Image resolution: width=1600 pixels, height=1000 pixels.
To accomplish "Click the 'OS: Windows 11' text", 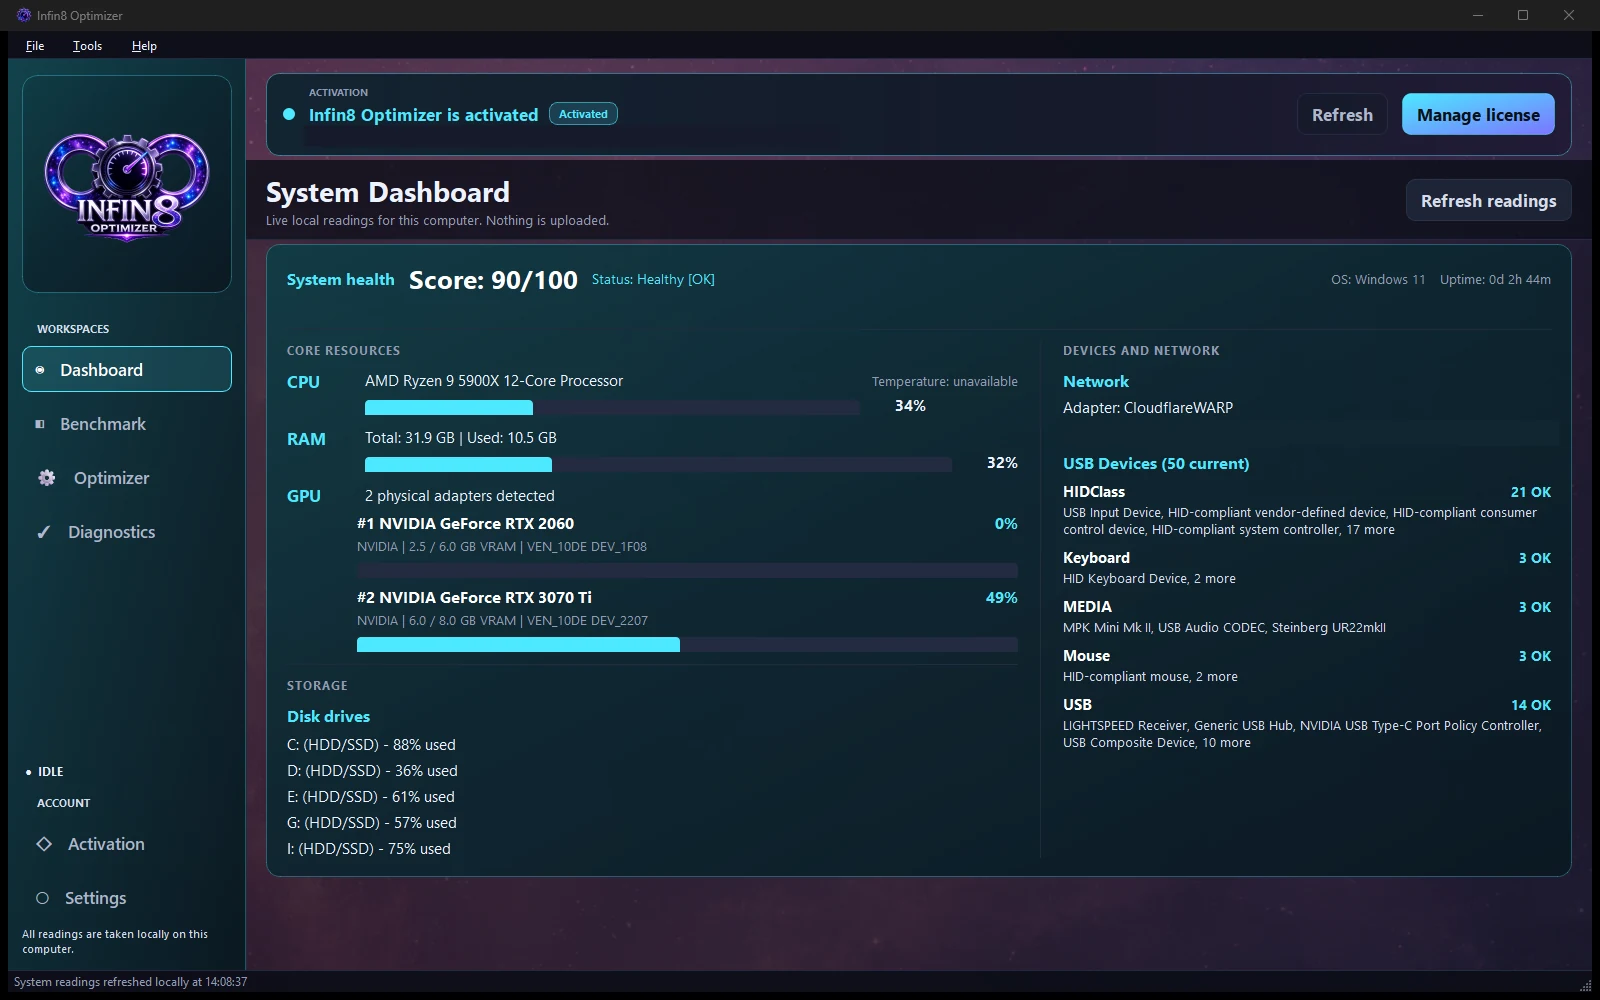I will tap(1378, 280).
